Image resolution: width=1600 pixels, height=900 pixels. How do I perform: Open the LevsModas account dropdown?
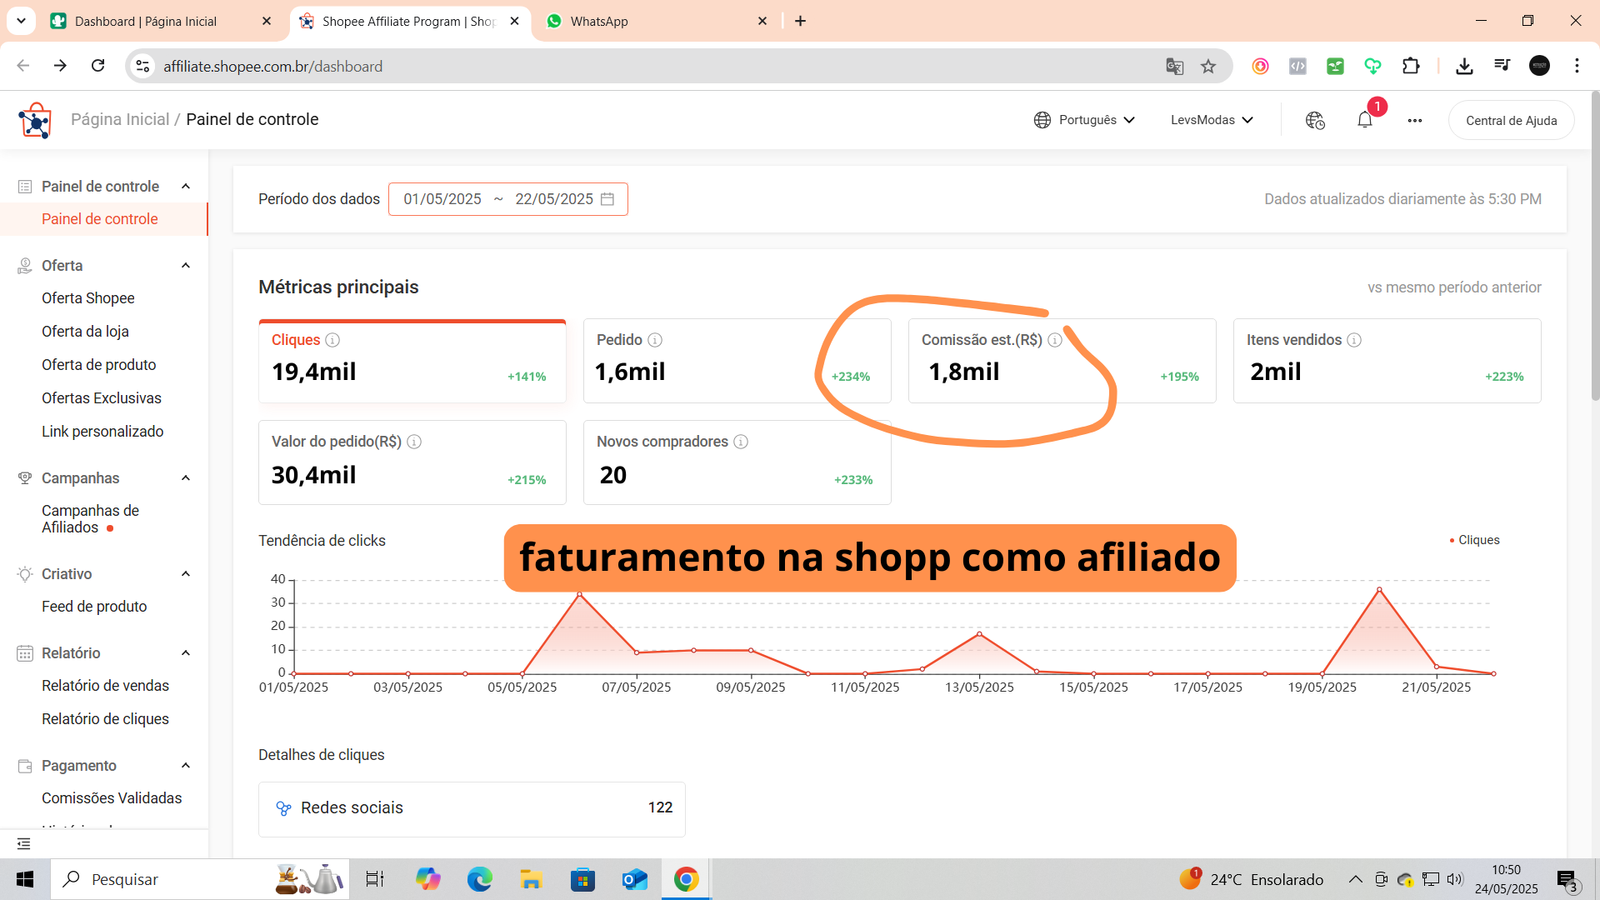click(x=1212, y=120)
